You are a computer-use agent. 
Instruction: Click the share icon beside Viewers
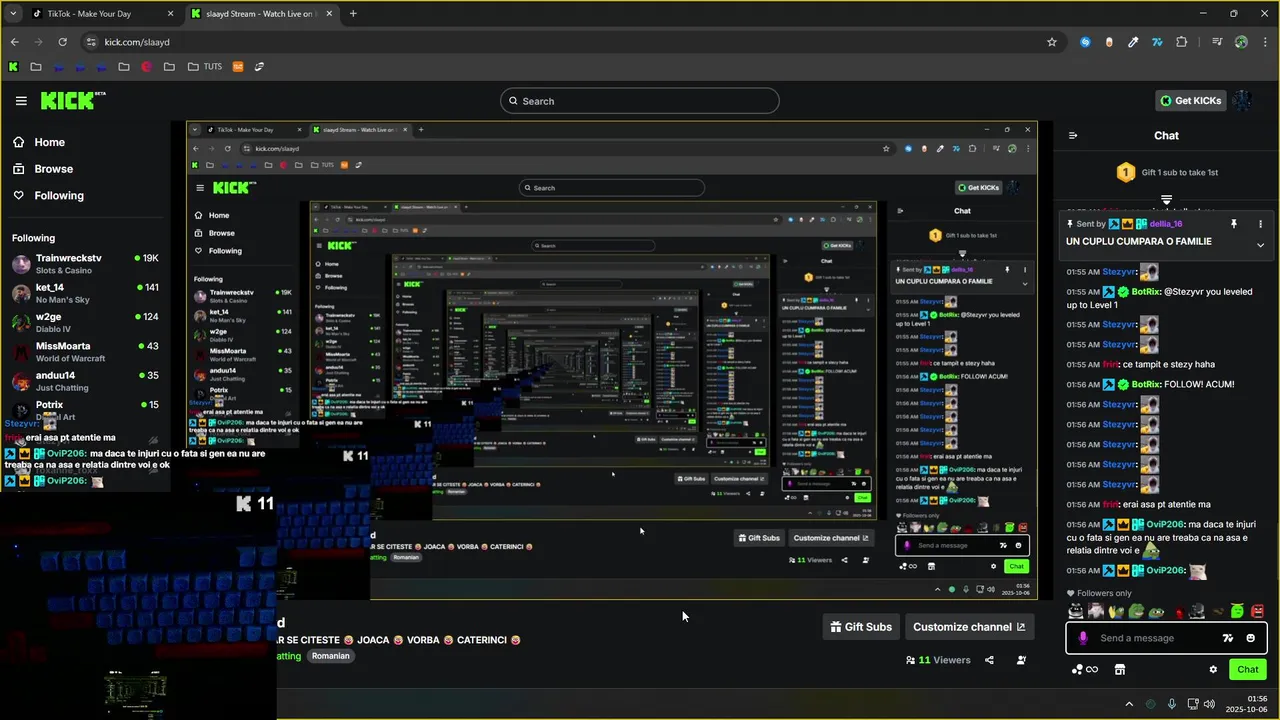989,660
